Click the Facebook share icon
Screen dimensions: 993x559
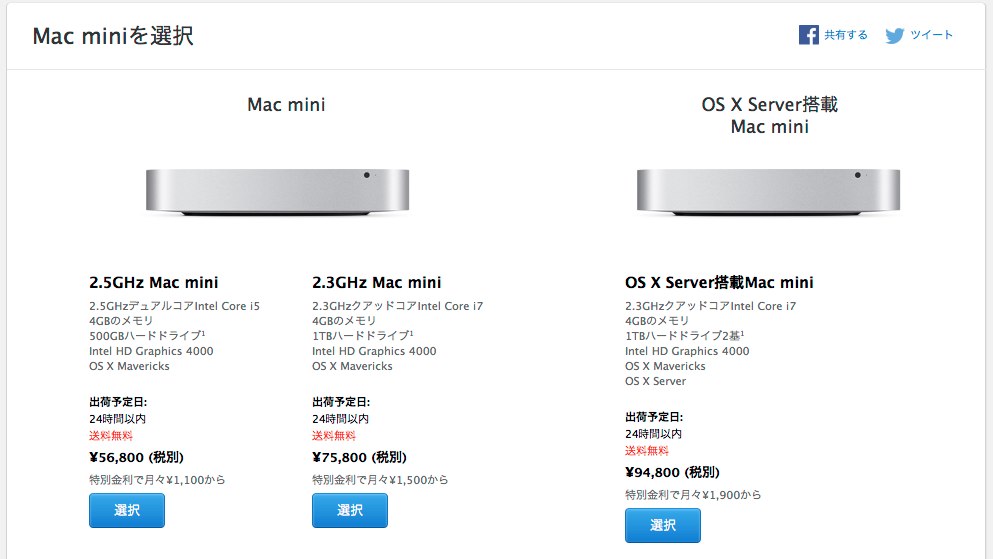tap(809, 35)
